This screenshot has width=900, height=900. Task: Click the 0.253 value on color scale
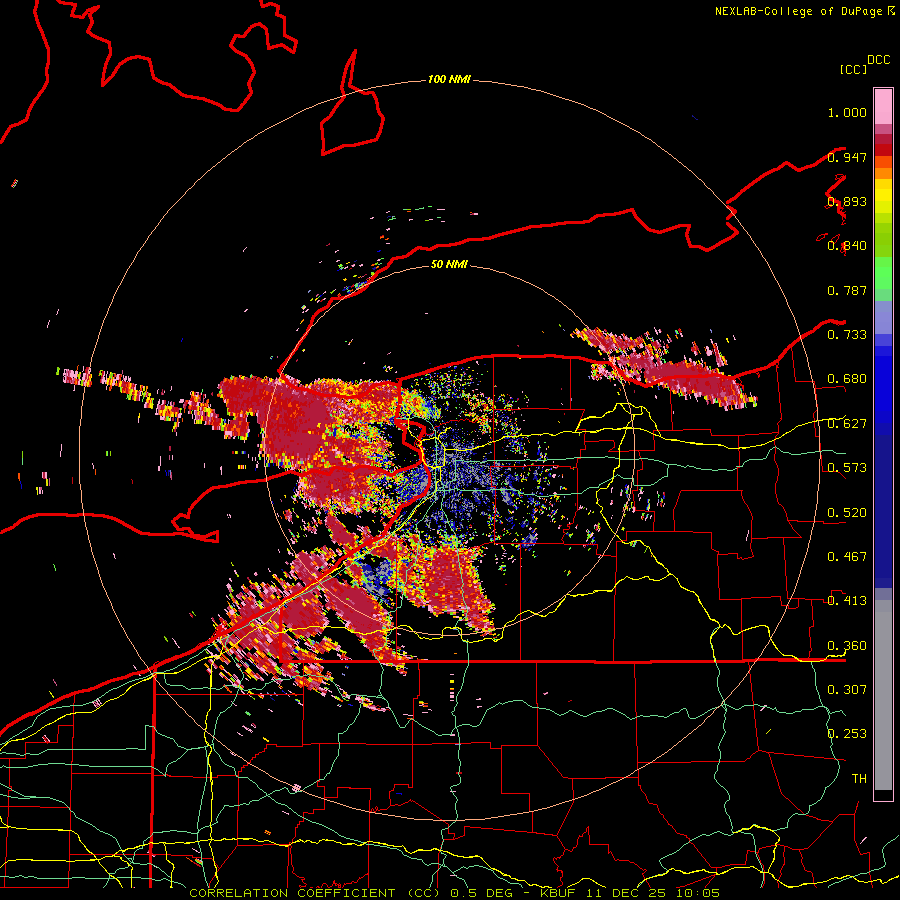click(x=847, y=734)
